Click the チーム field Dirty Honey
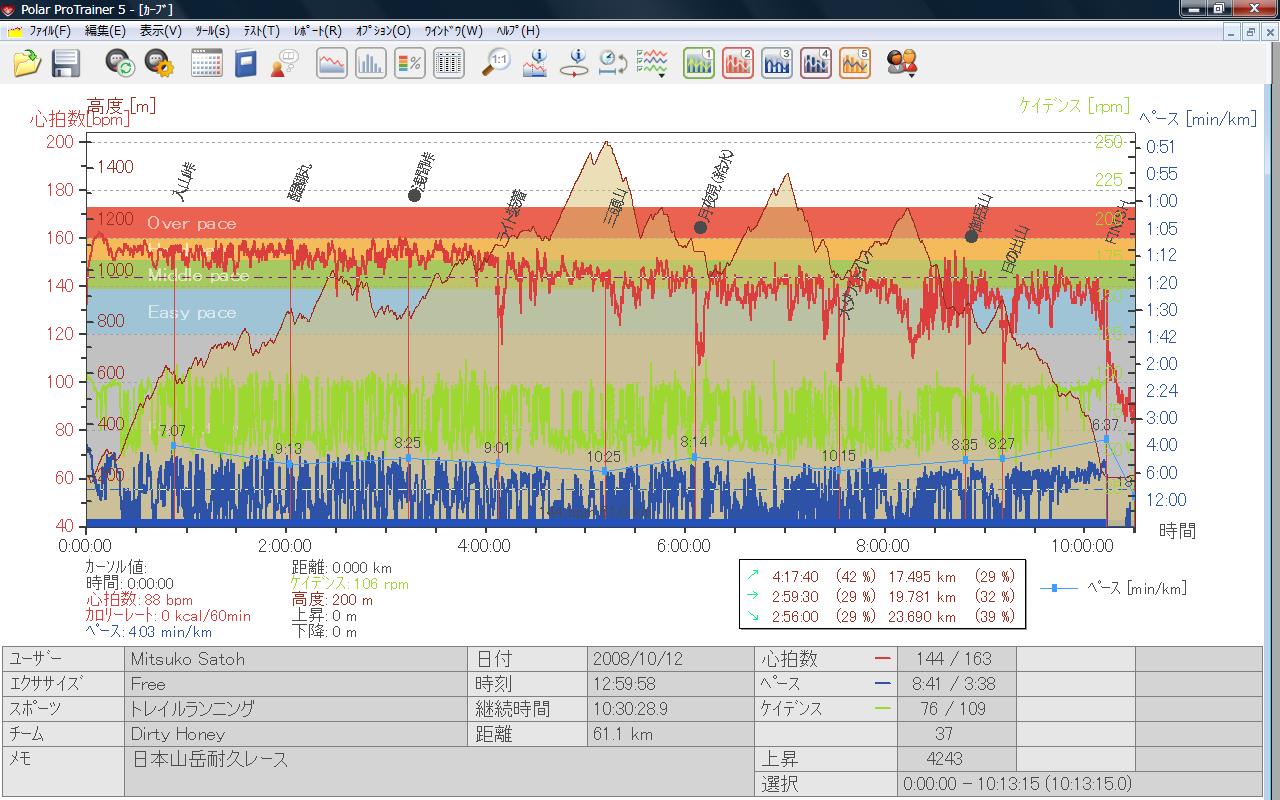This screenshot has width=1280, height=800. point(296,734)
